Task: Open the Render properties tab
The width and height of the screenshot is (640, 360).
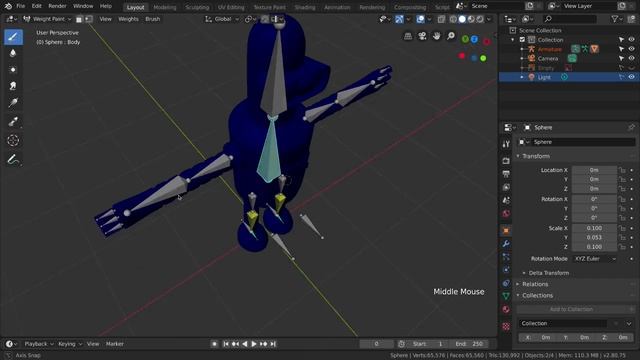Action: (x=506, y=161)
